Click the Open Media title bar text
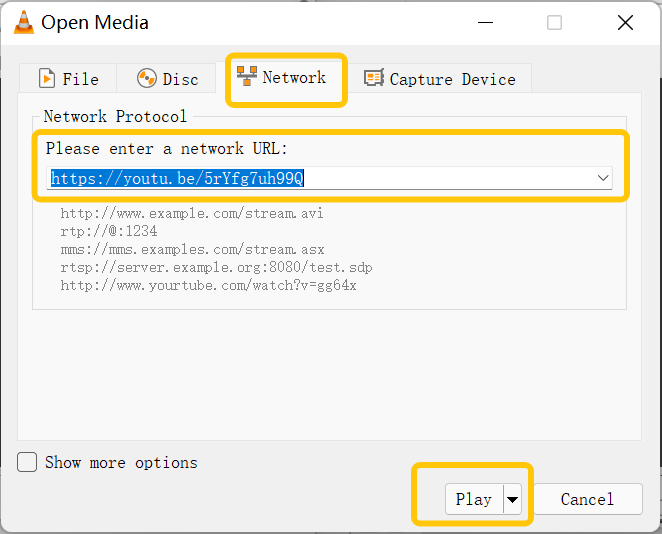 (x=95, y=22)
